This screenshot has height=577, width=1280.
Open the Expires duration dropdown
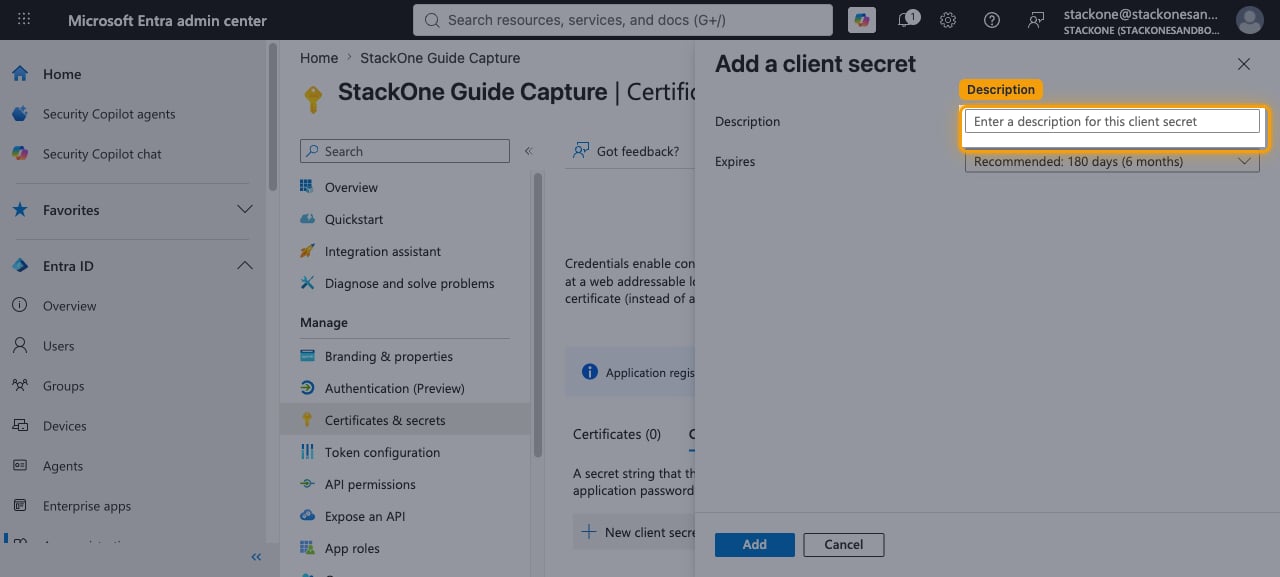[1112, 161]
